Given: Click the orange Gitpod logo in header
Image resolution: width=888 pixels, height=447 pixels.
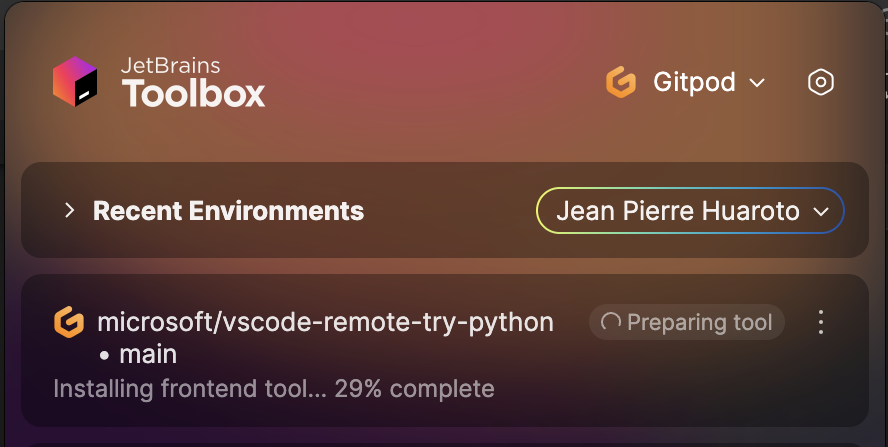Looking at the screenshot, I should point(621,82).
